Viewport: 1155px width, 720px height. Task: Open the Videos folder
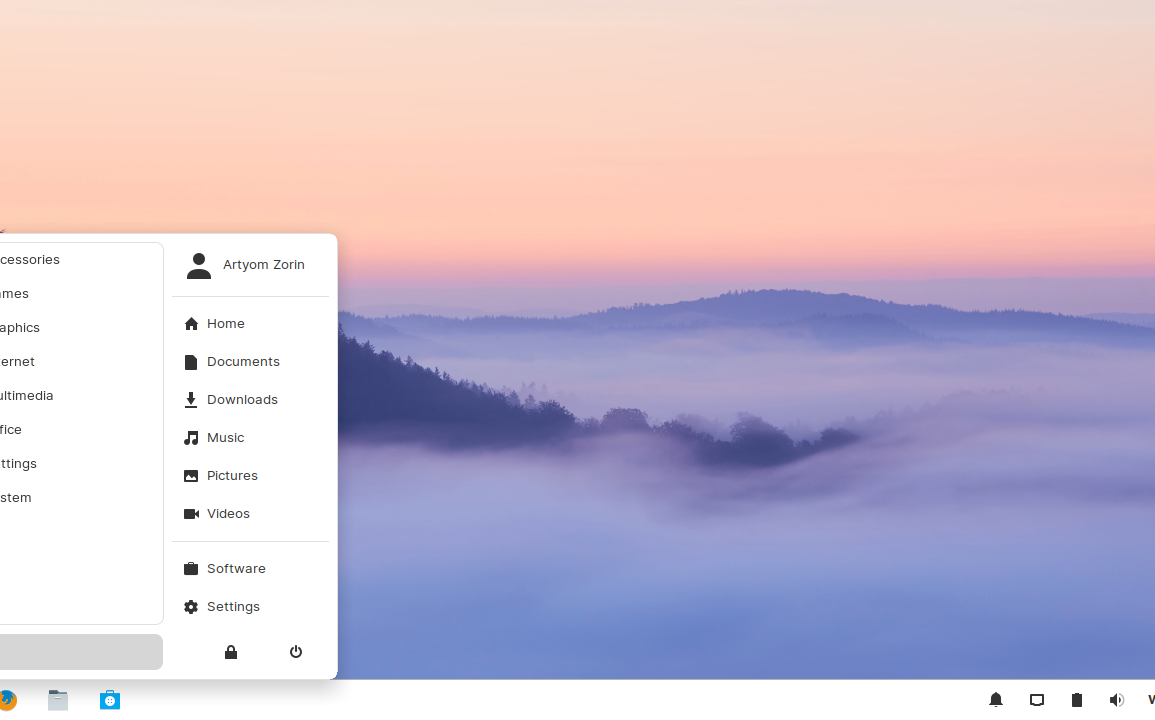click(x=250, y=514)
